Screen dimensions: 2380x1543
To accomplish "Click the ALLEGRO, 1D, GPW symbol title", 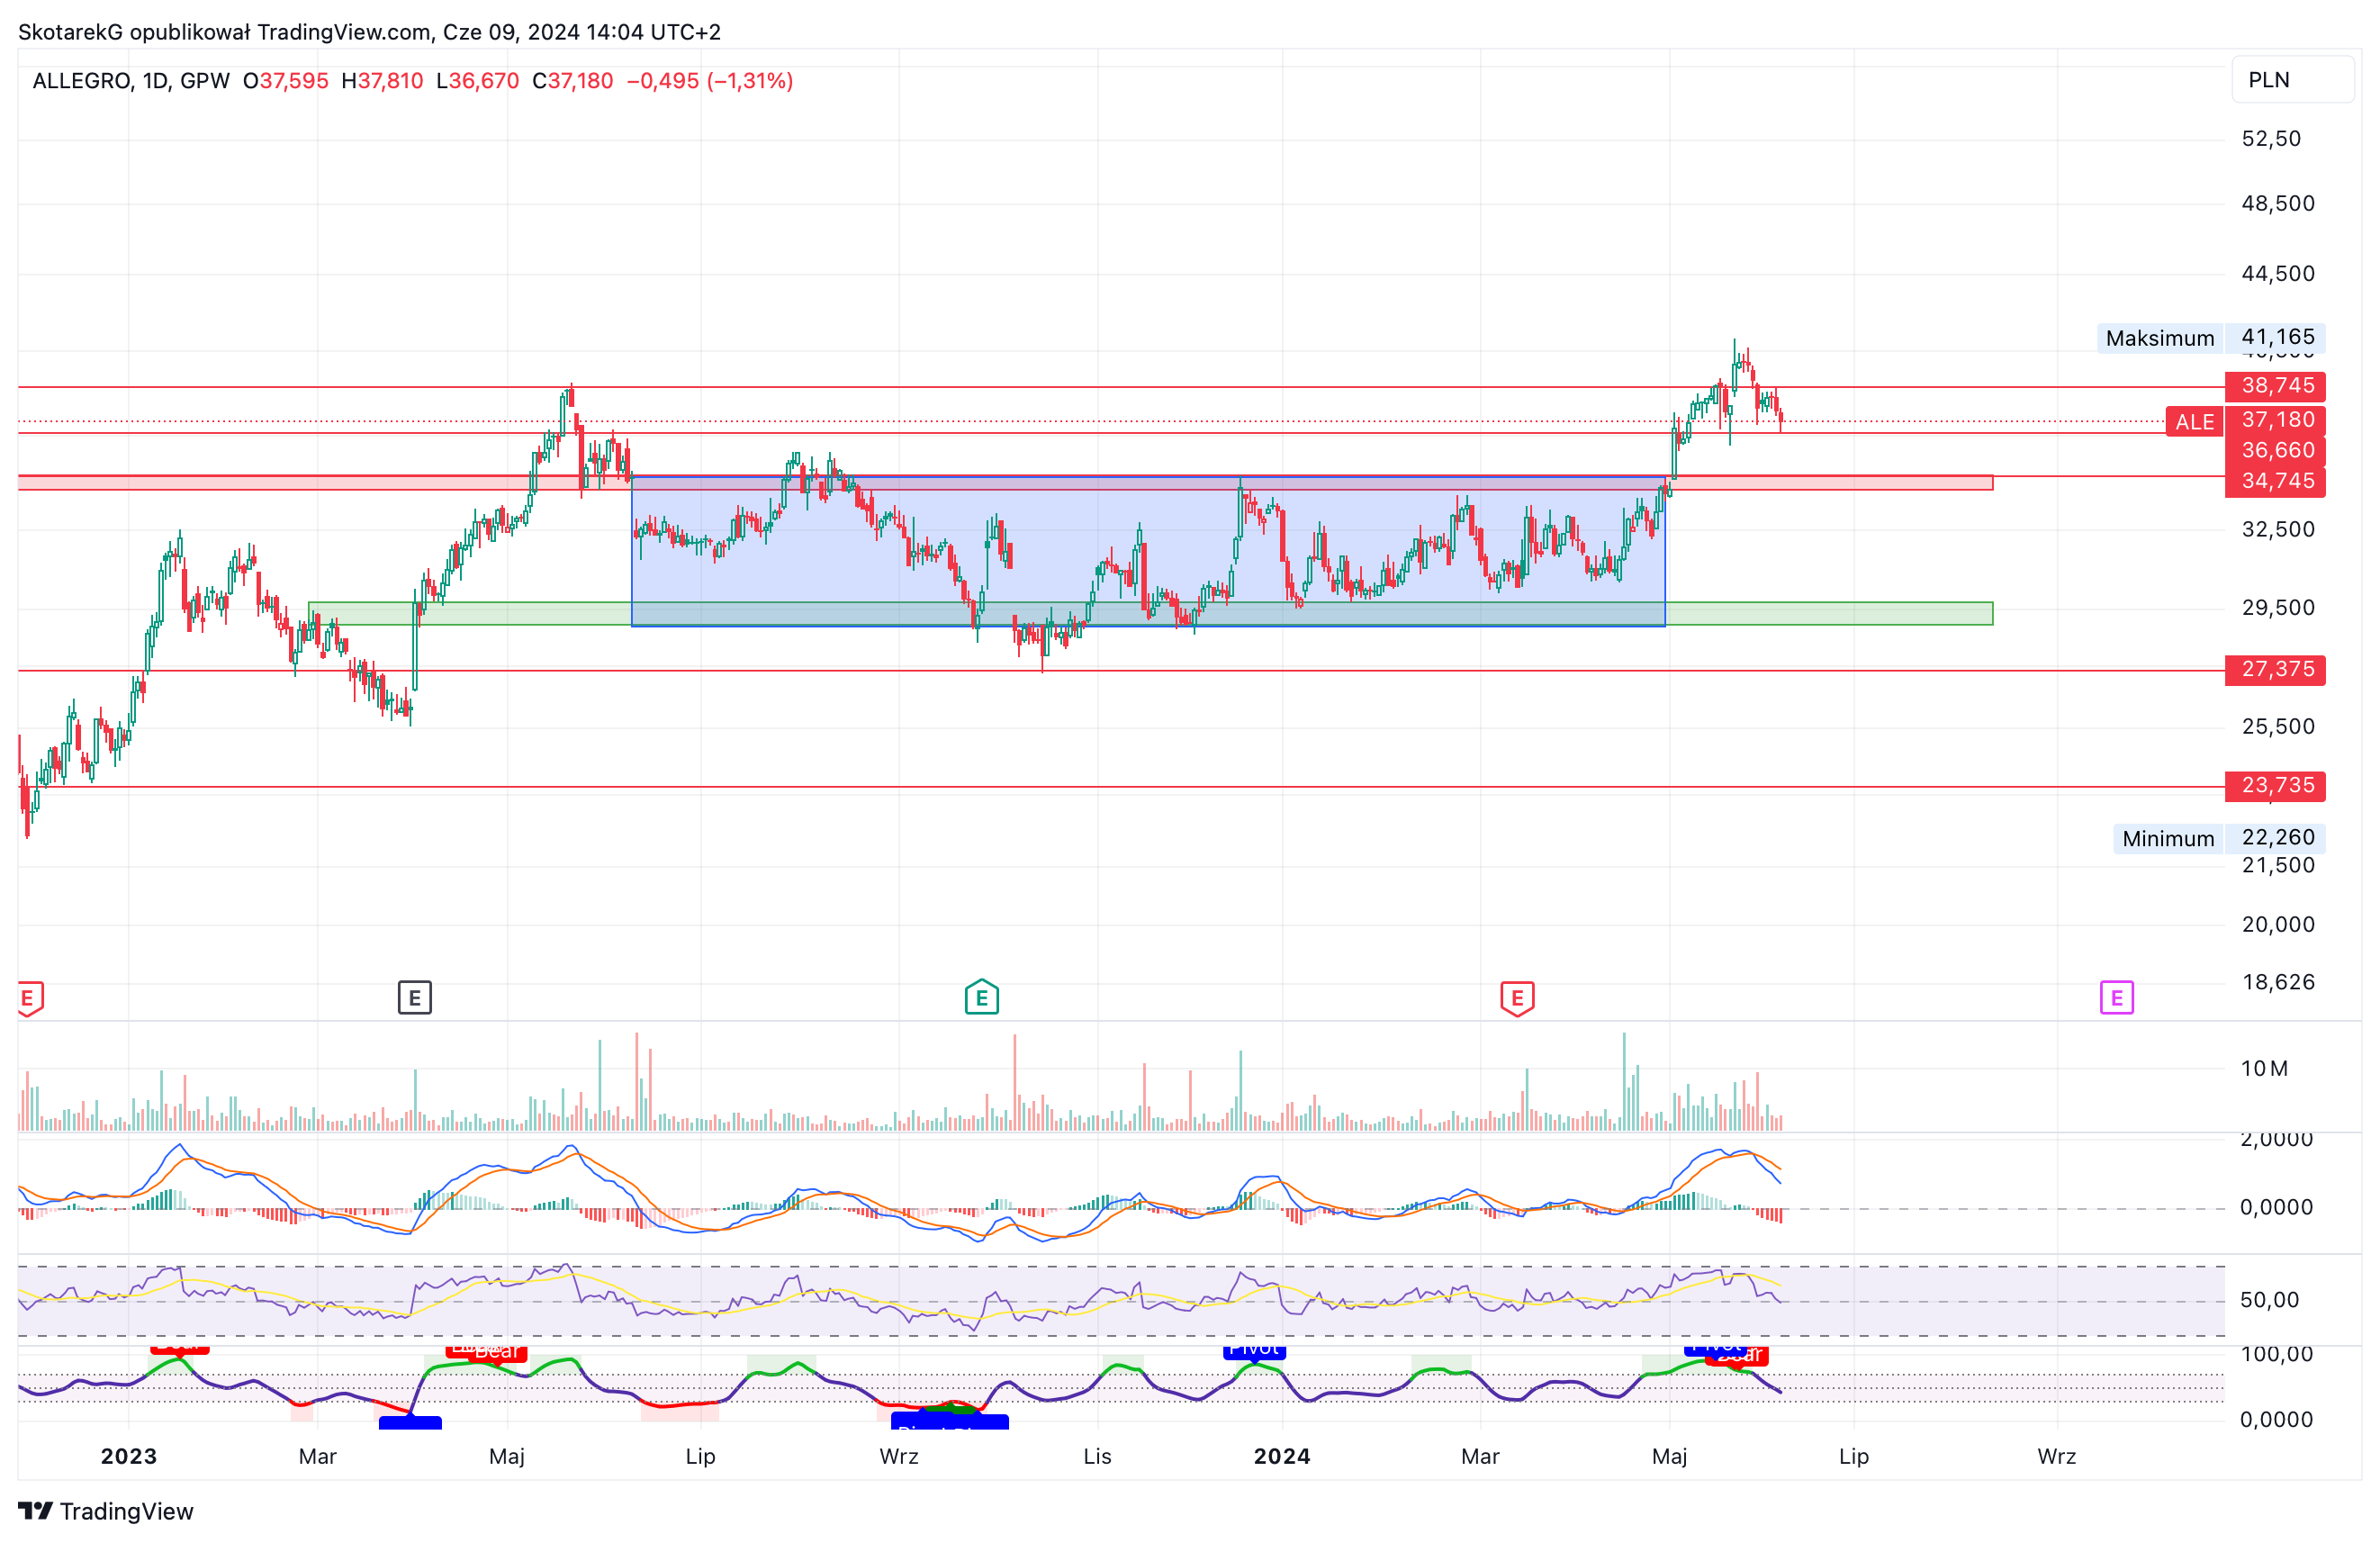I will point(131,81).
